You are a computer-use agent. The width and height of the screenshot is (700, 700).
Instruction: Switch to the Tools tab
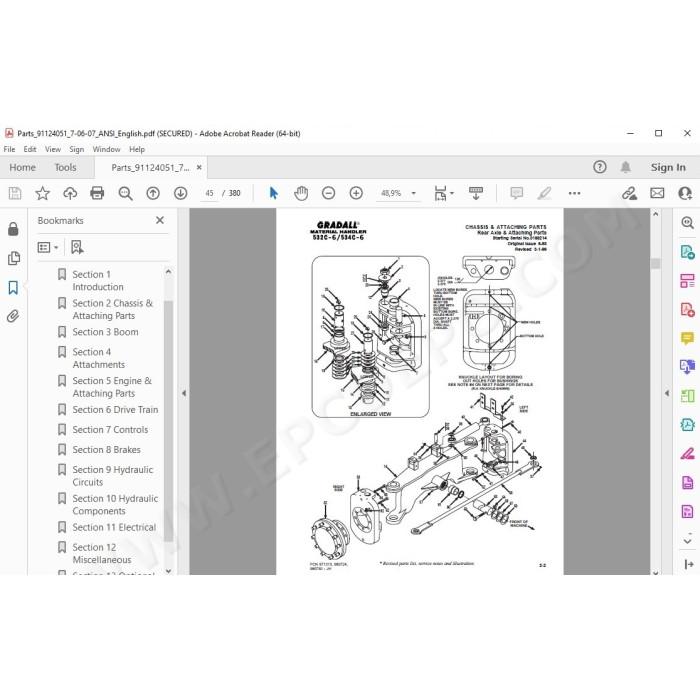pos(65,167)
